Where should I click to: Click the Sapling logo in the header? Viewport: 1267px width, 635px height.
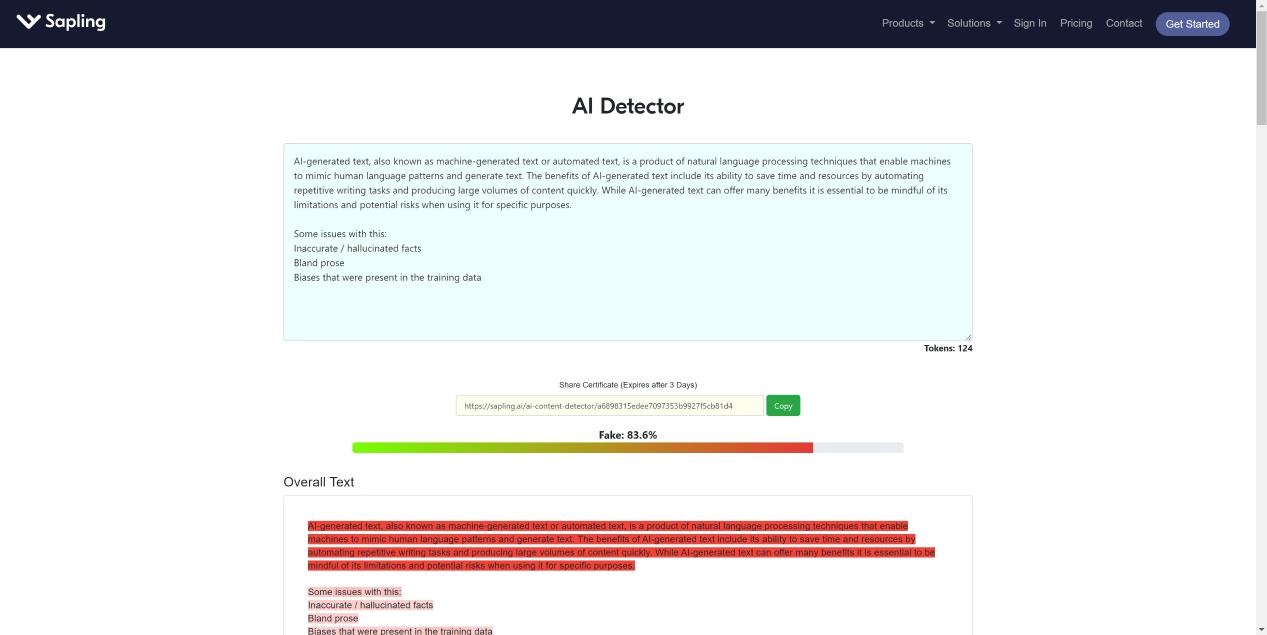coord(61,22)
